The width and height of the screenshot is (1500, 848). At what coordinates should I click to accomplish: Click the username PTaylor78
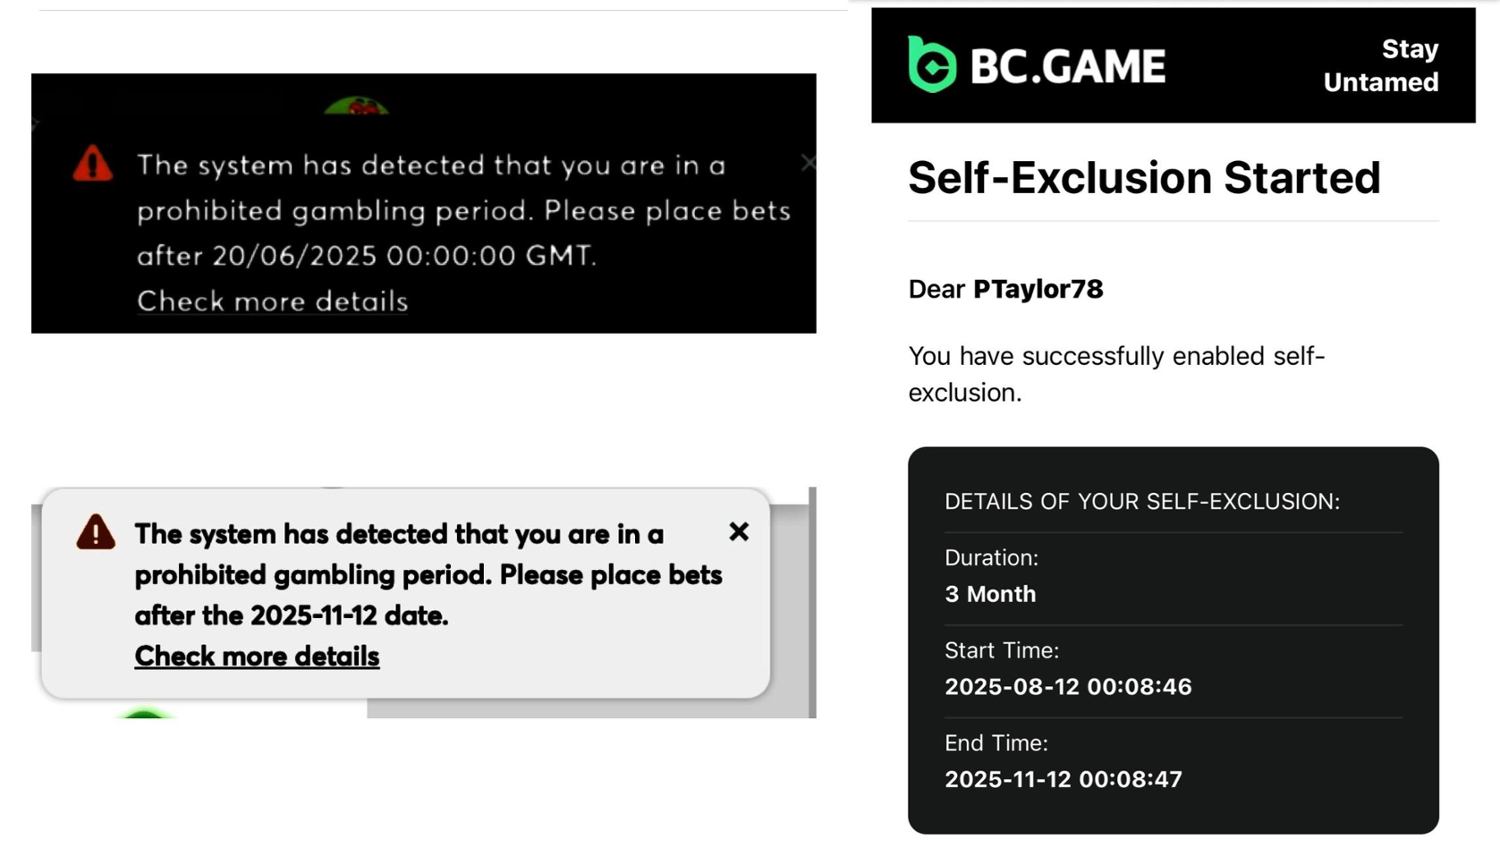pyautogui.click(x=1038, y=289)
